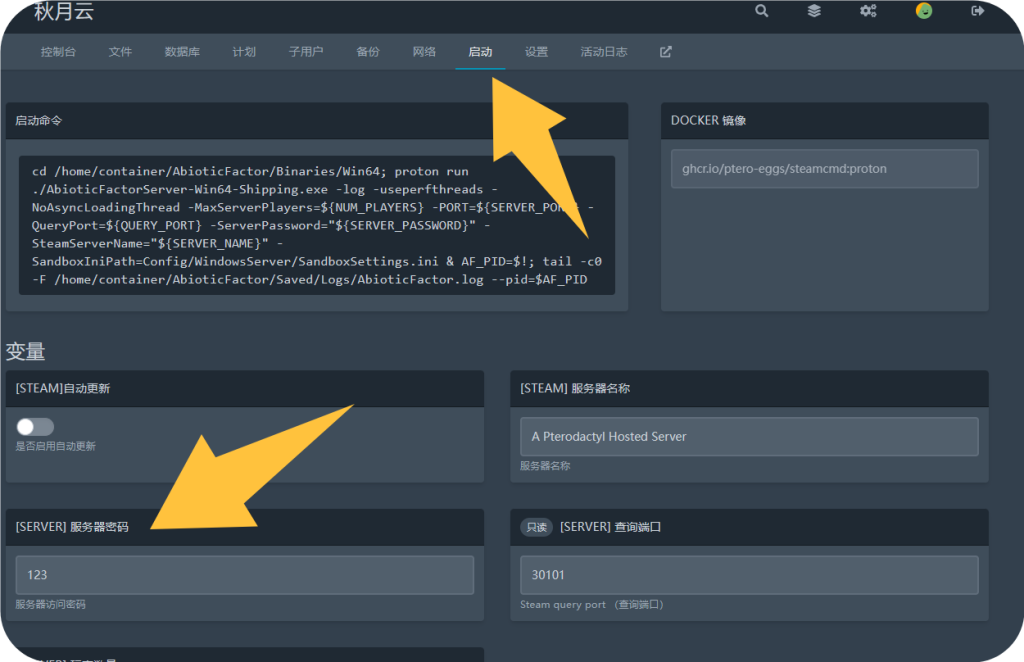Open the 子用户 tab
Image resolution: width=1024 pixels, height=662 pixels.
(306, 52)
